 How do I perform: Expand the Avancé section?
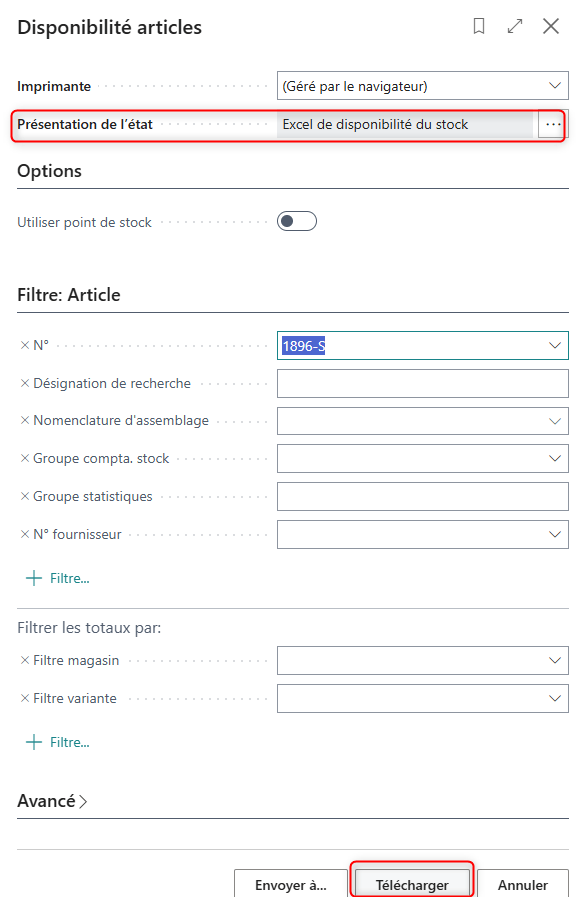point(52,801)
